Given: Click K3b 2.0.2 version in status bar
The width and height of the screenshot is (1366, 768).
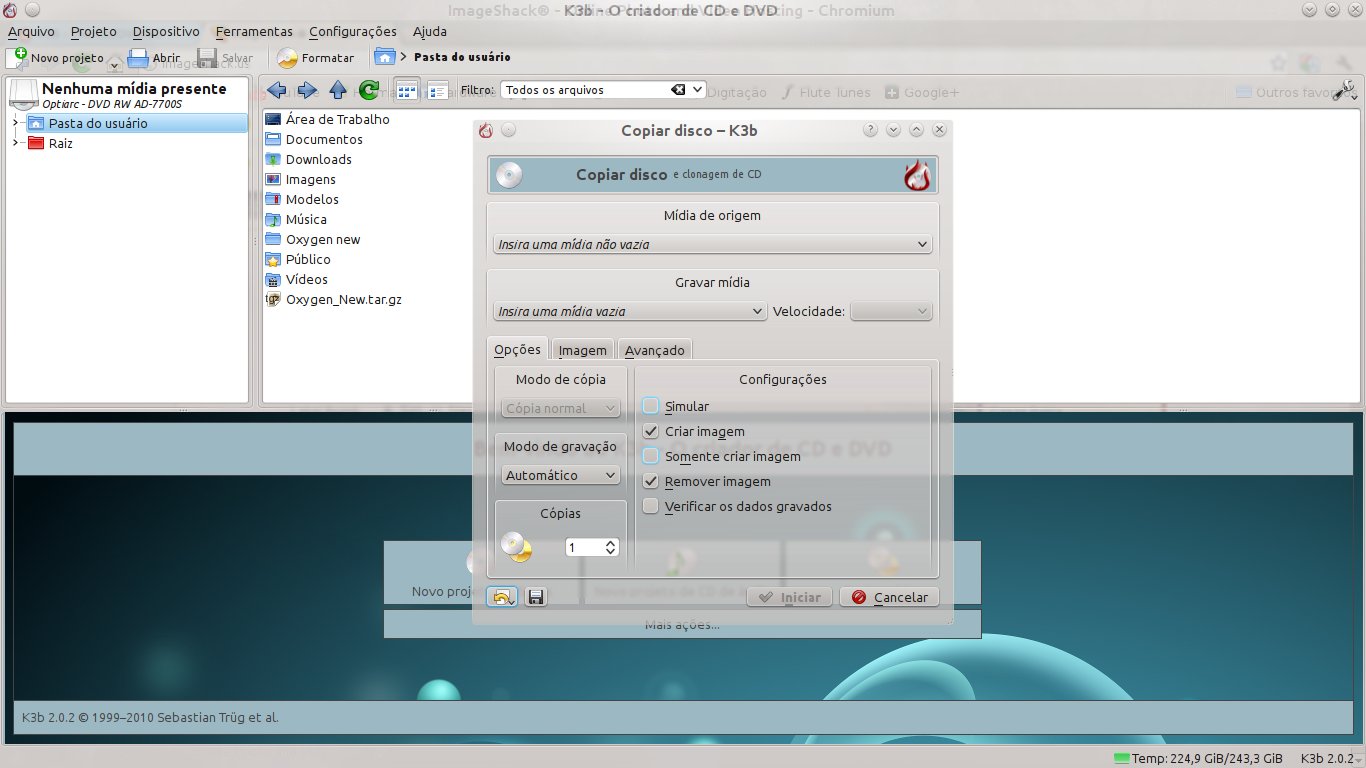Looking at the screenshot, I should coord(1329,758).
